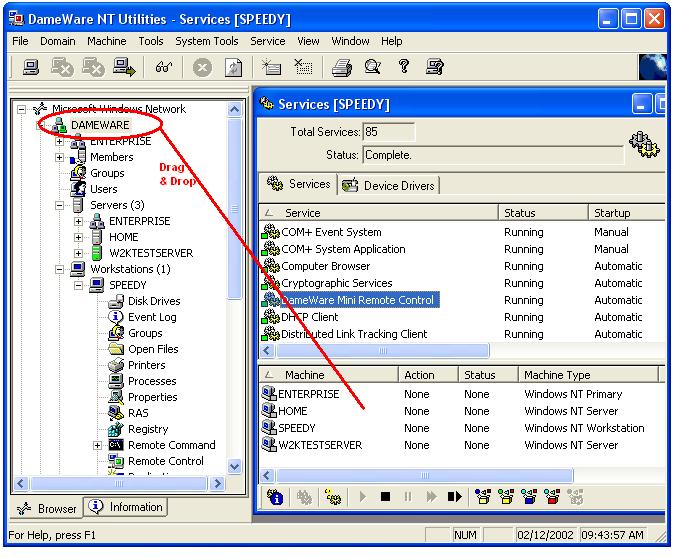Sort by the Startup column header
The image size is (680, 558).
626,213
